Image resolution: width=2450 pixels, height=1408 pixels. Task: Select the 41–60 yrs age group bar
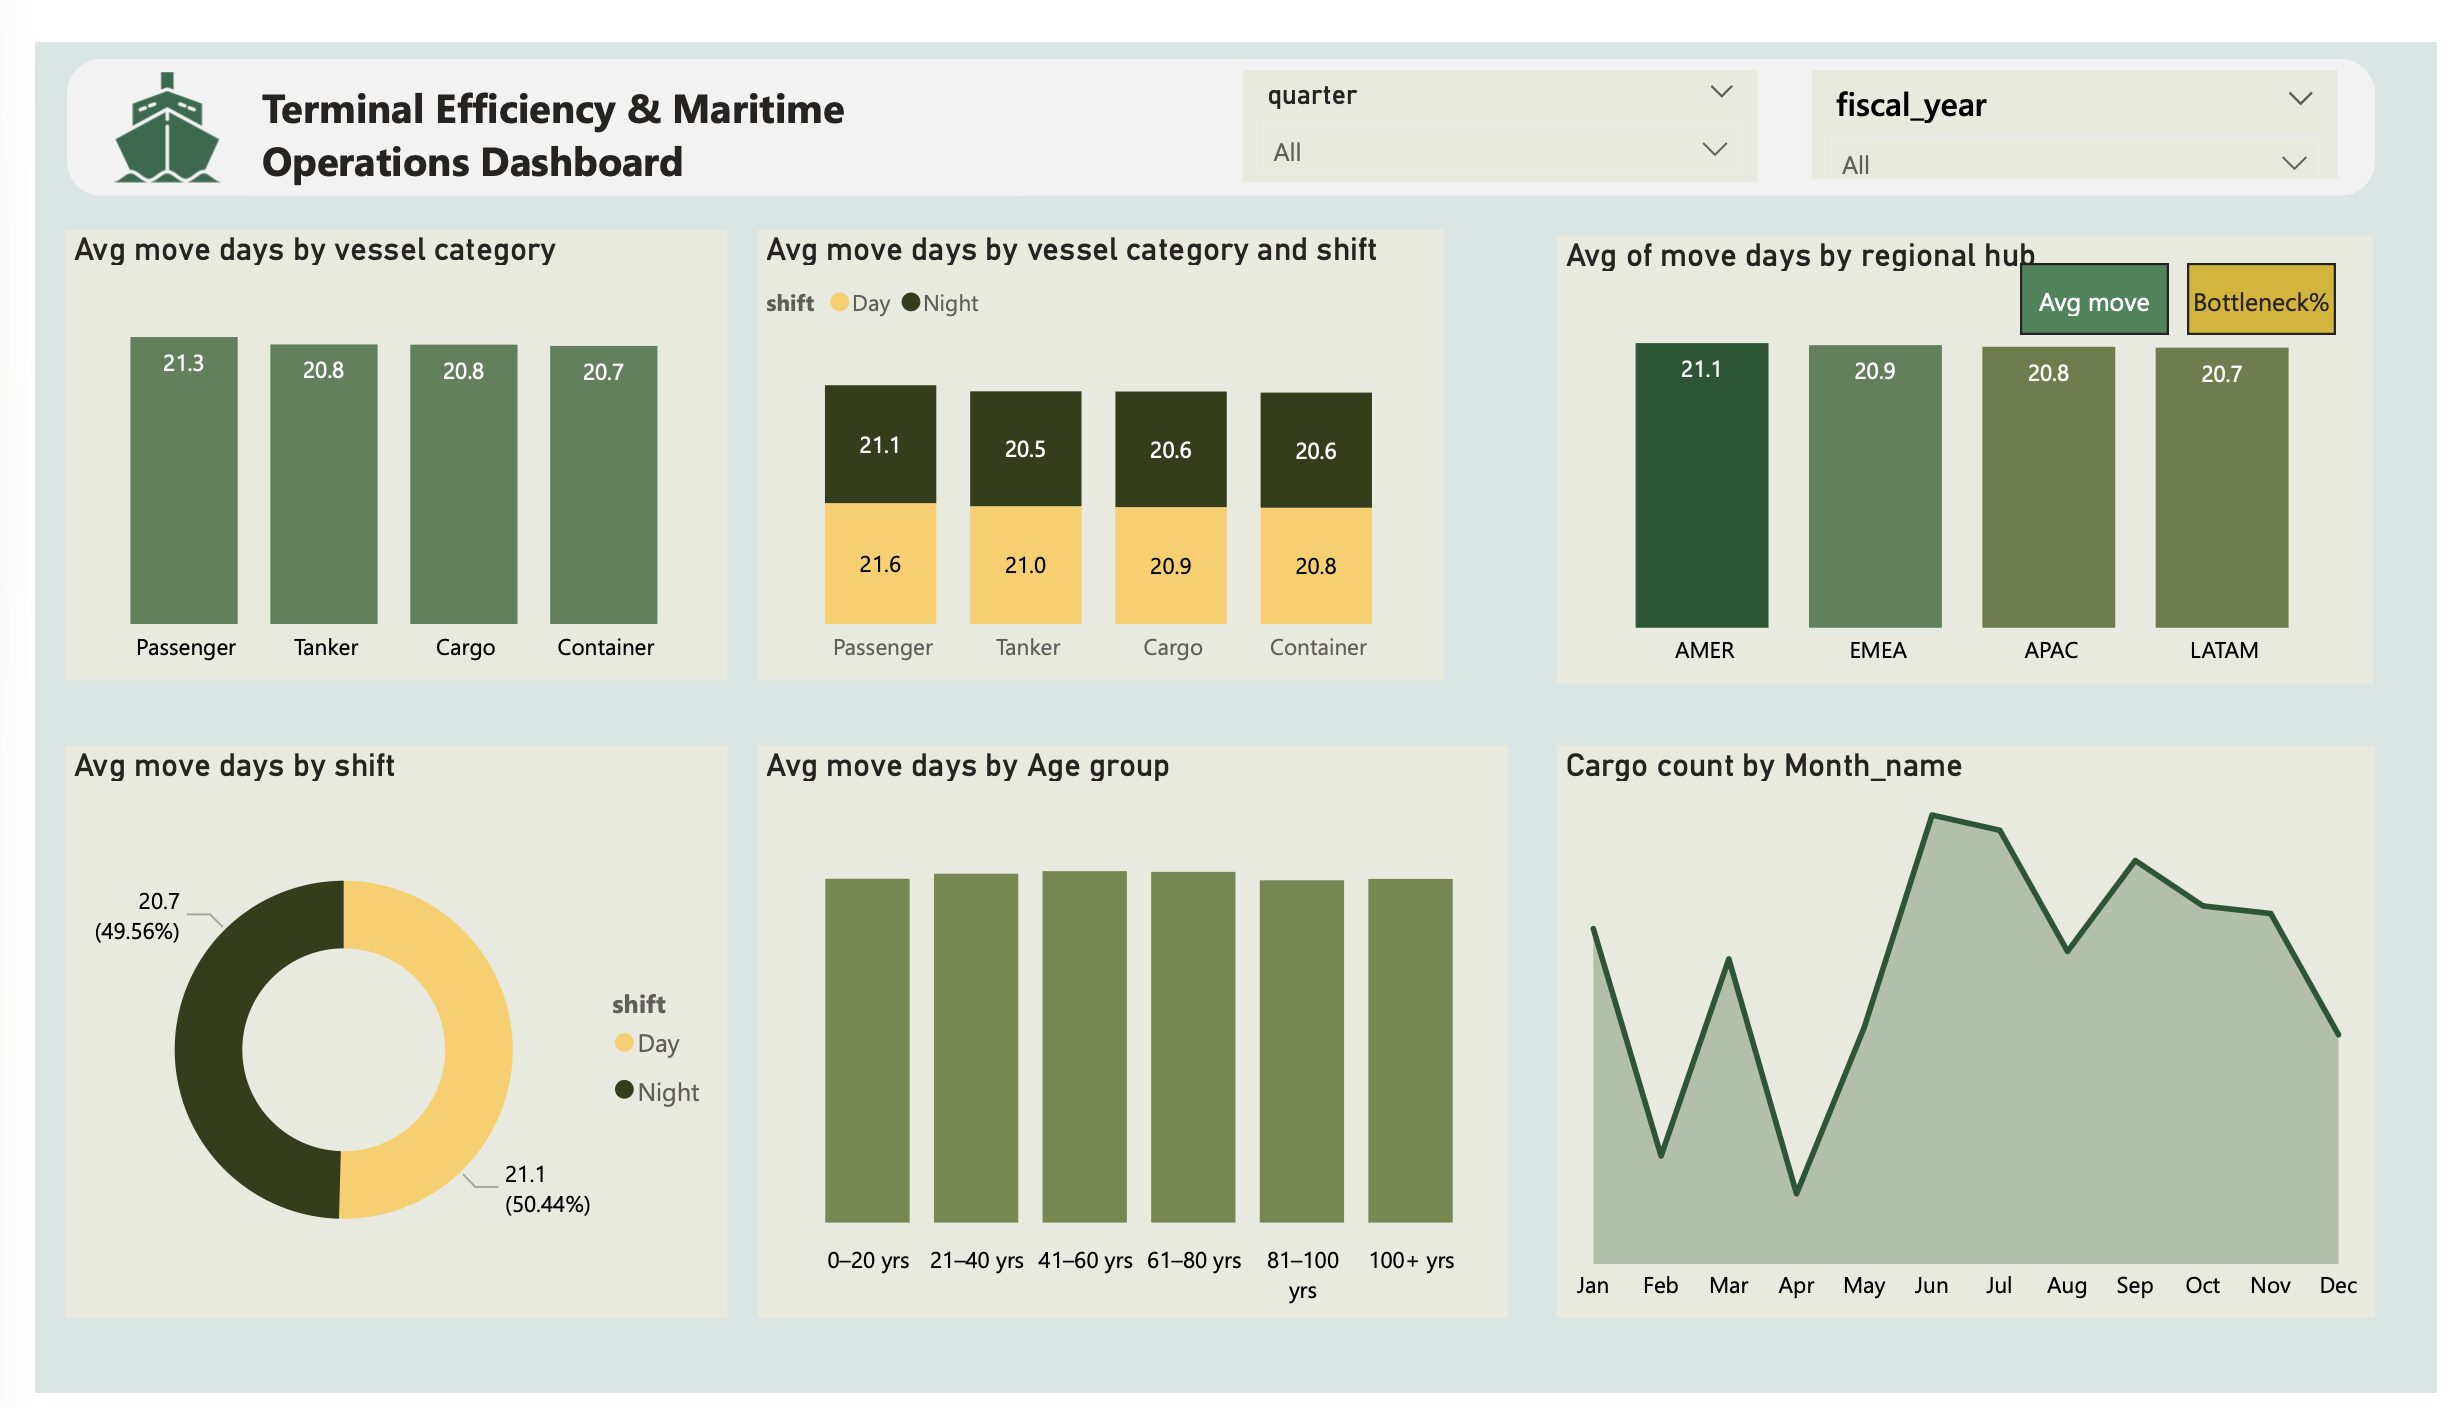click(1084, 1045)
